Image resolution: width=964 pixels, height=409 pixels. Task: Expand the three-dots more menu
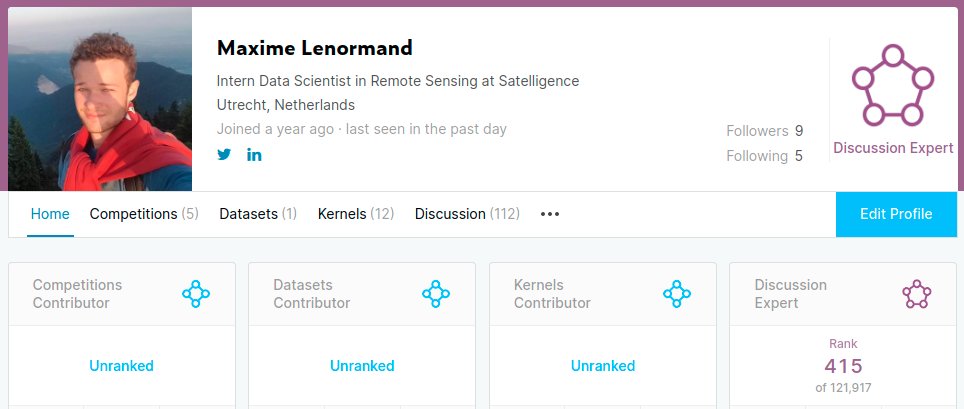tap(549, 214)
